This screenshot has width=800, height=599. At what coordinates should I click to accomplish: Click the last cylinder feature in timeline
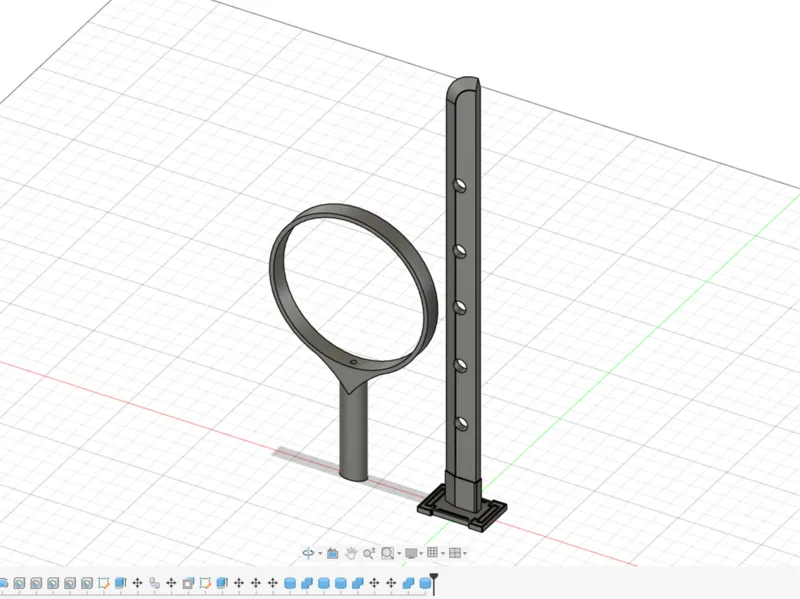point(425,583)
